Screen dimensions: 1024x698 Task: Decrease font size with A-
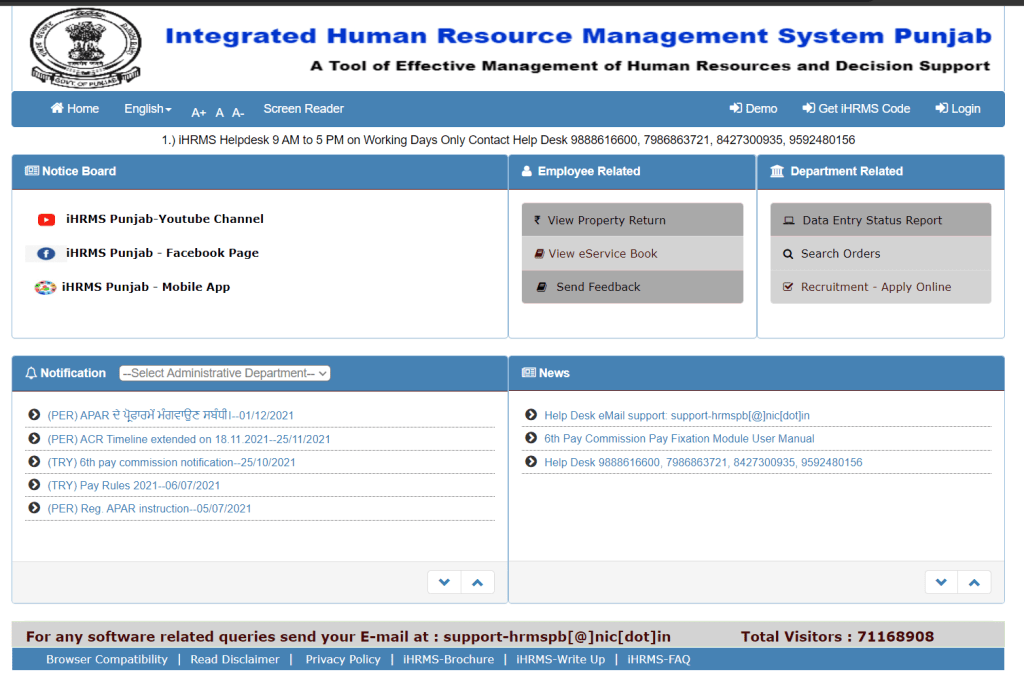(238, 113)
